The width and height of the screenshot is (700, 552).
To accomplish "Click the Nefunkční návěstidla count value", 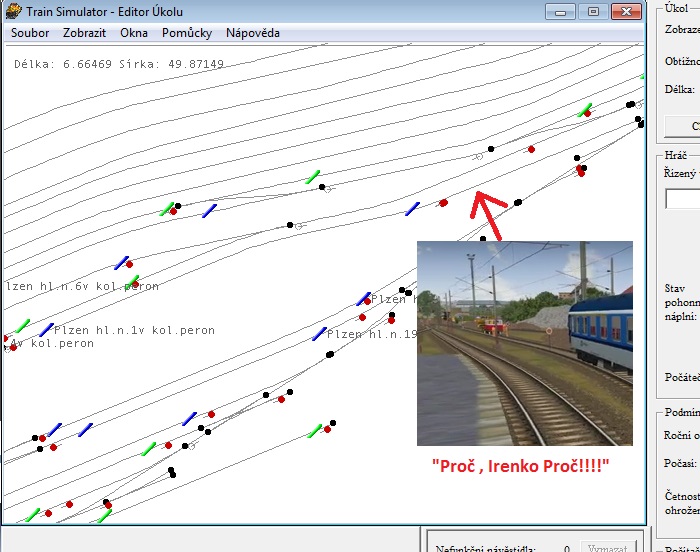I will point(566,549).
